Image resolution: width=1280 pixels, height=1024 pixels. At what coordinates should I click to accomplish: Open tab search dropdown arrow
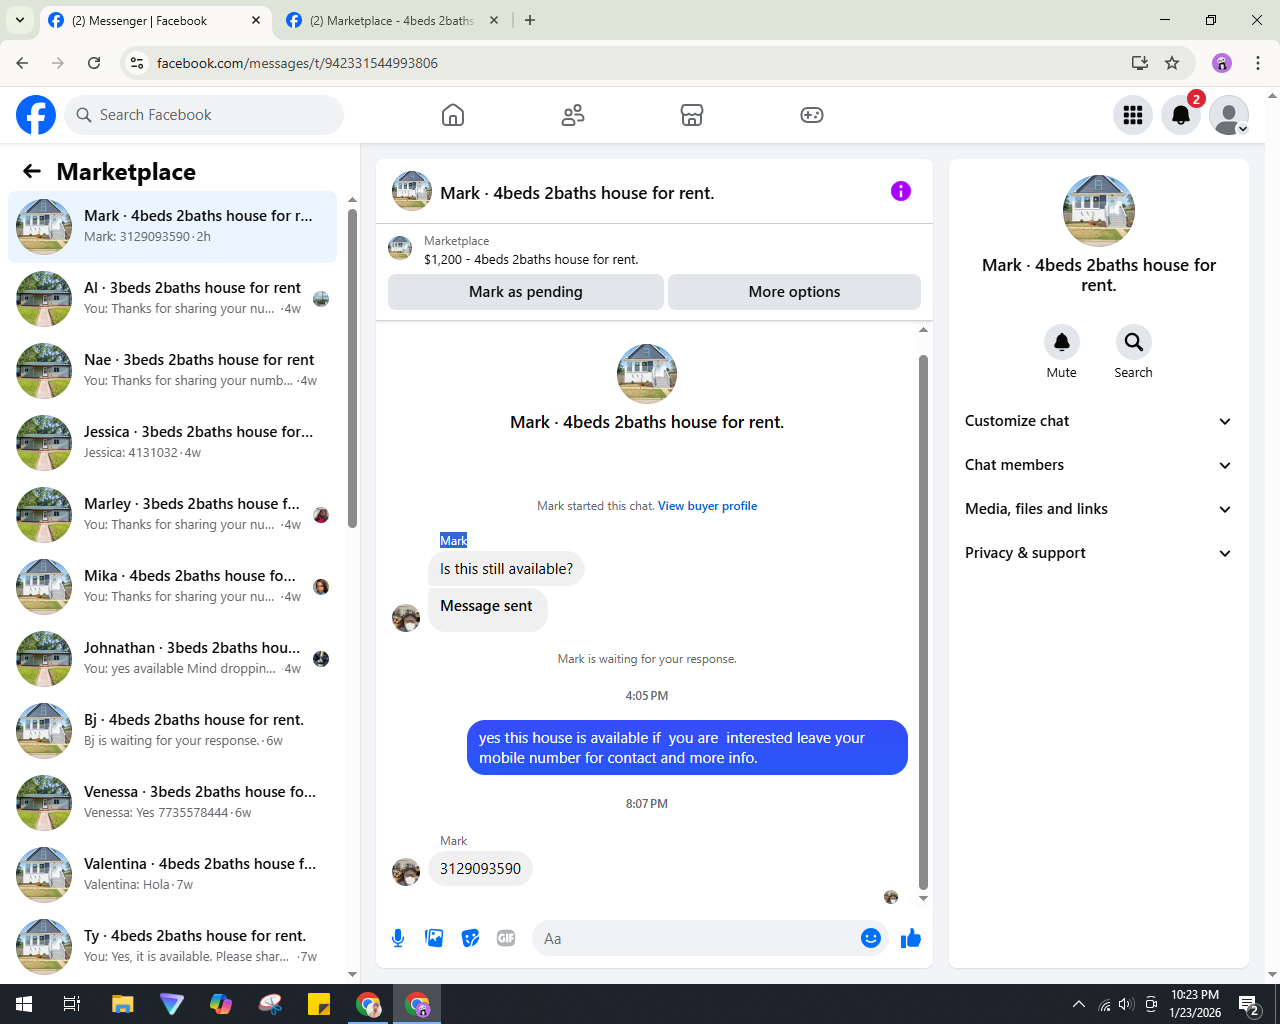[19, 20]
